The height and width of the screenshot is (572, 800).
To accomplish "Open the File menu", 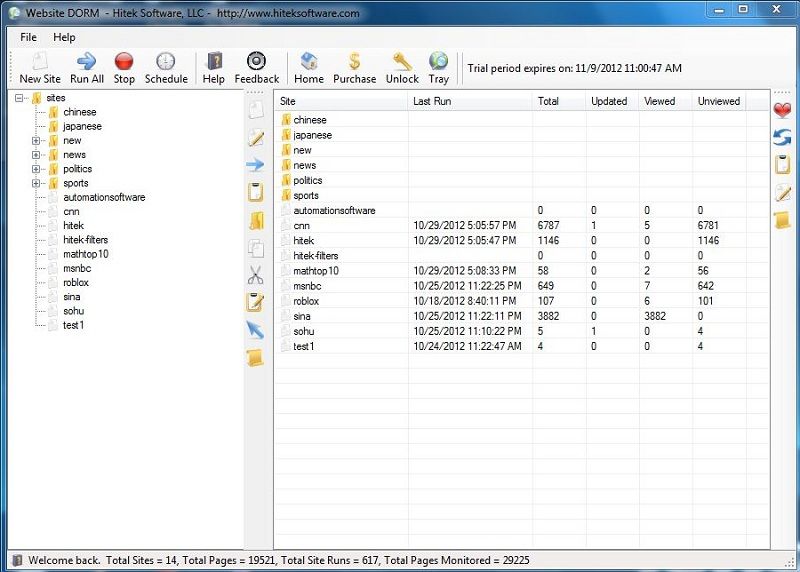I will (x=30, y=37).
